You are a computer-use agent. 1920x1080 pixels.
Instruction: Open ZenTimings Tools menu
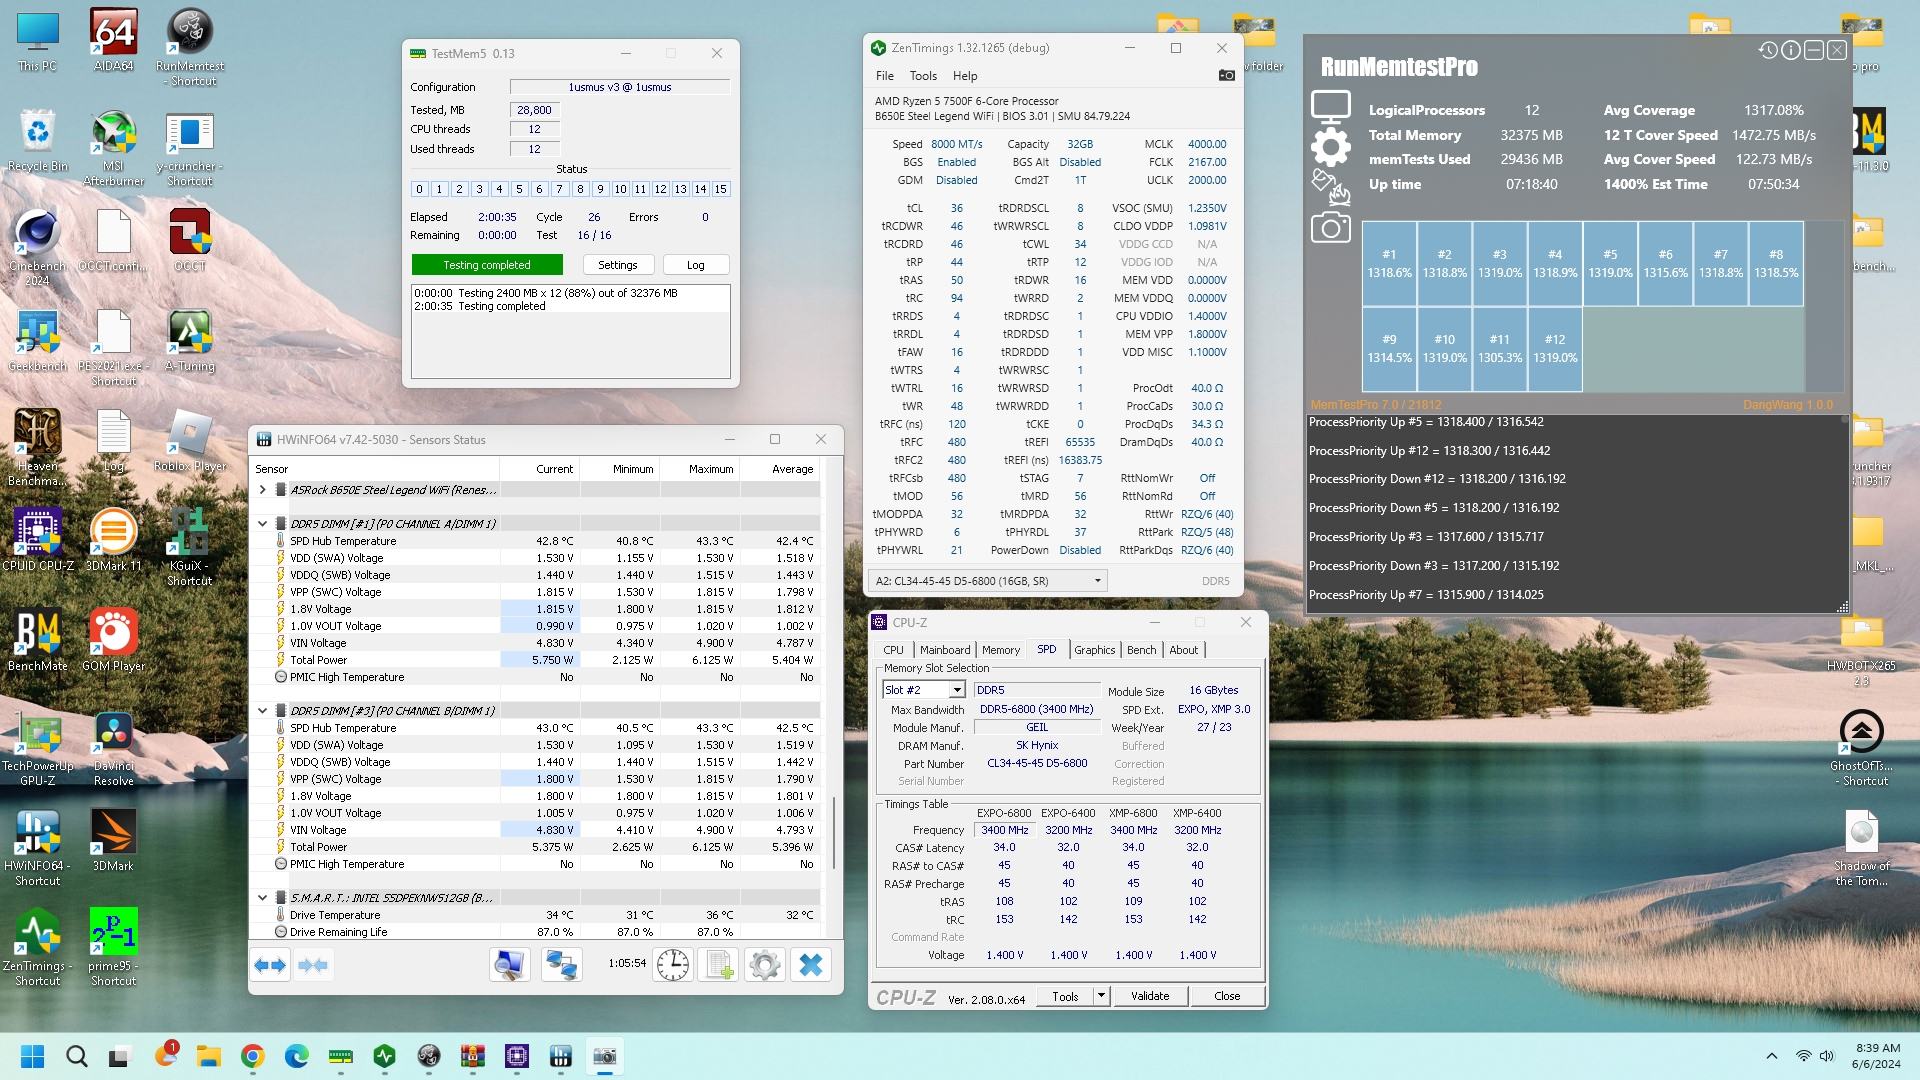point(923,76)
